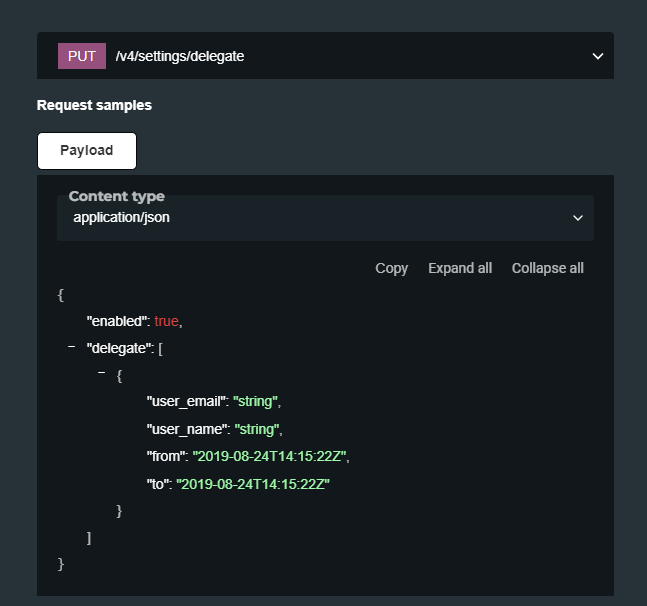Click the "to" timestamp value

click(253, 484)
